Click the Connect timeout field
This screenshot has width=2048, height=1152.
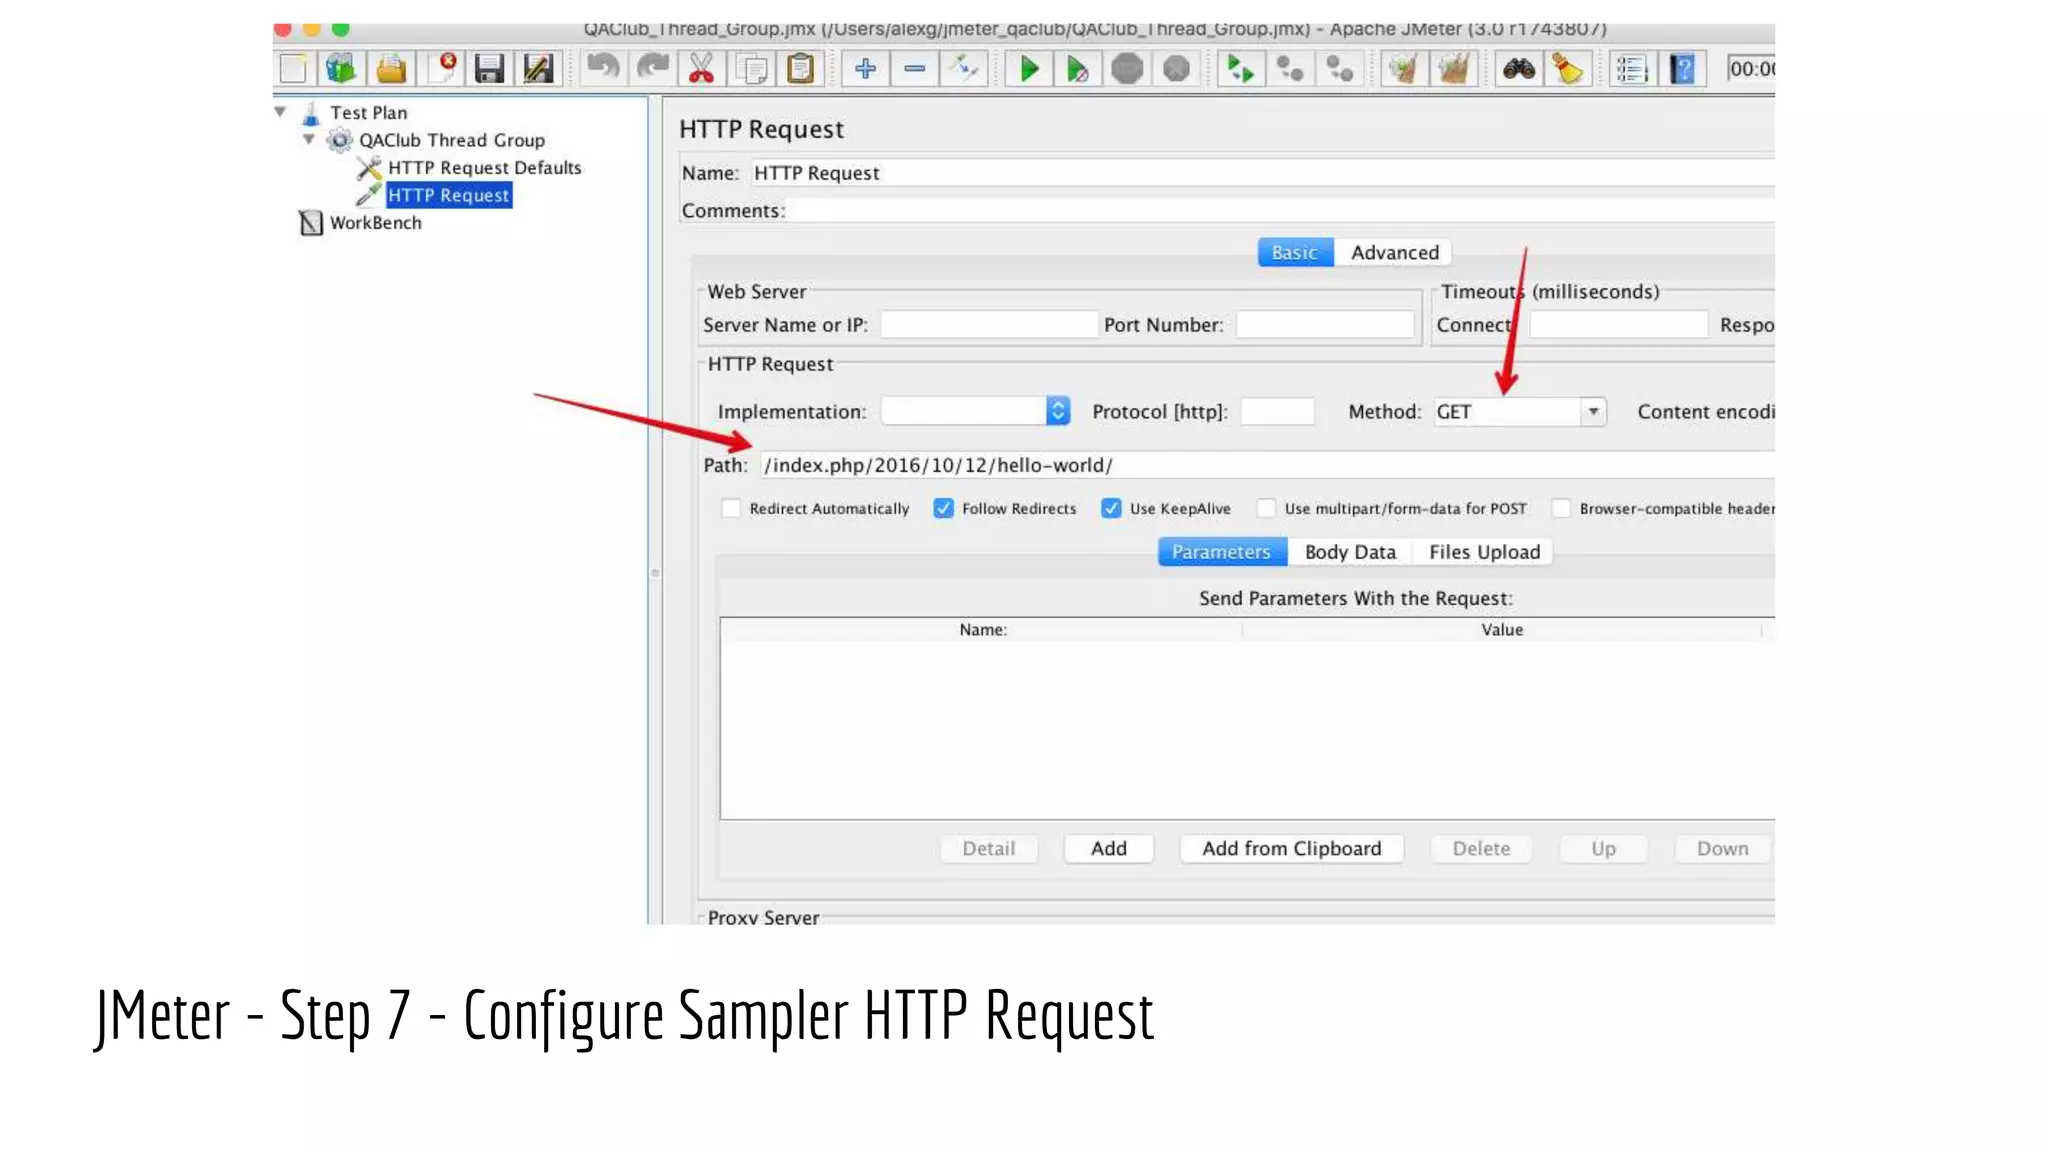pyautogui.click(x=1618, y=325)
